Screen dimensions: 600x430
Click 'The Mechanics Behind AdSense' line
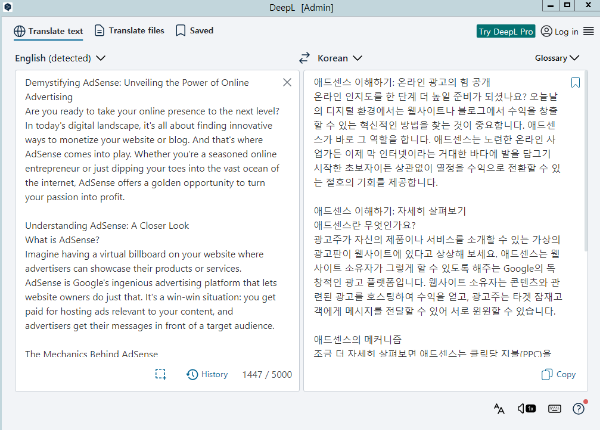coord(91,354)
